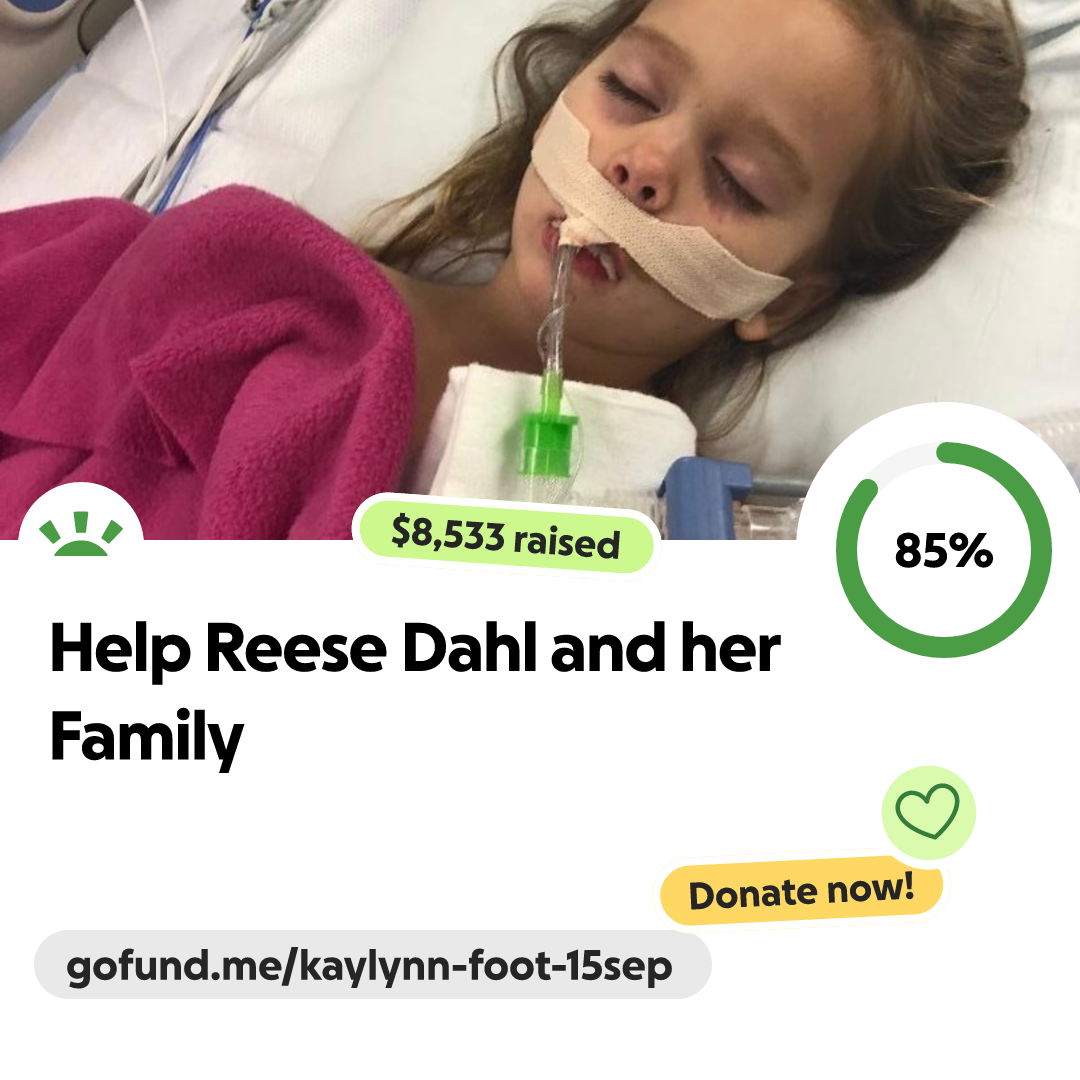The image size is (1080, 1080).
Task: Open the campaign photo of the child
Action: coord(540,269)
